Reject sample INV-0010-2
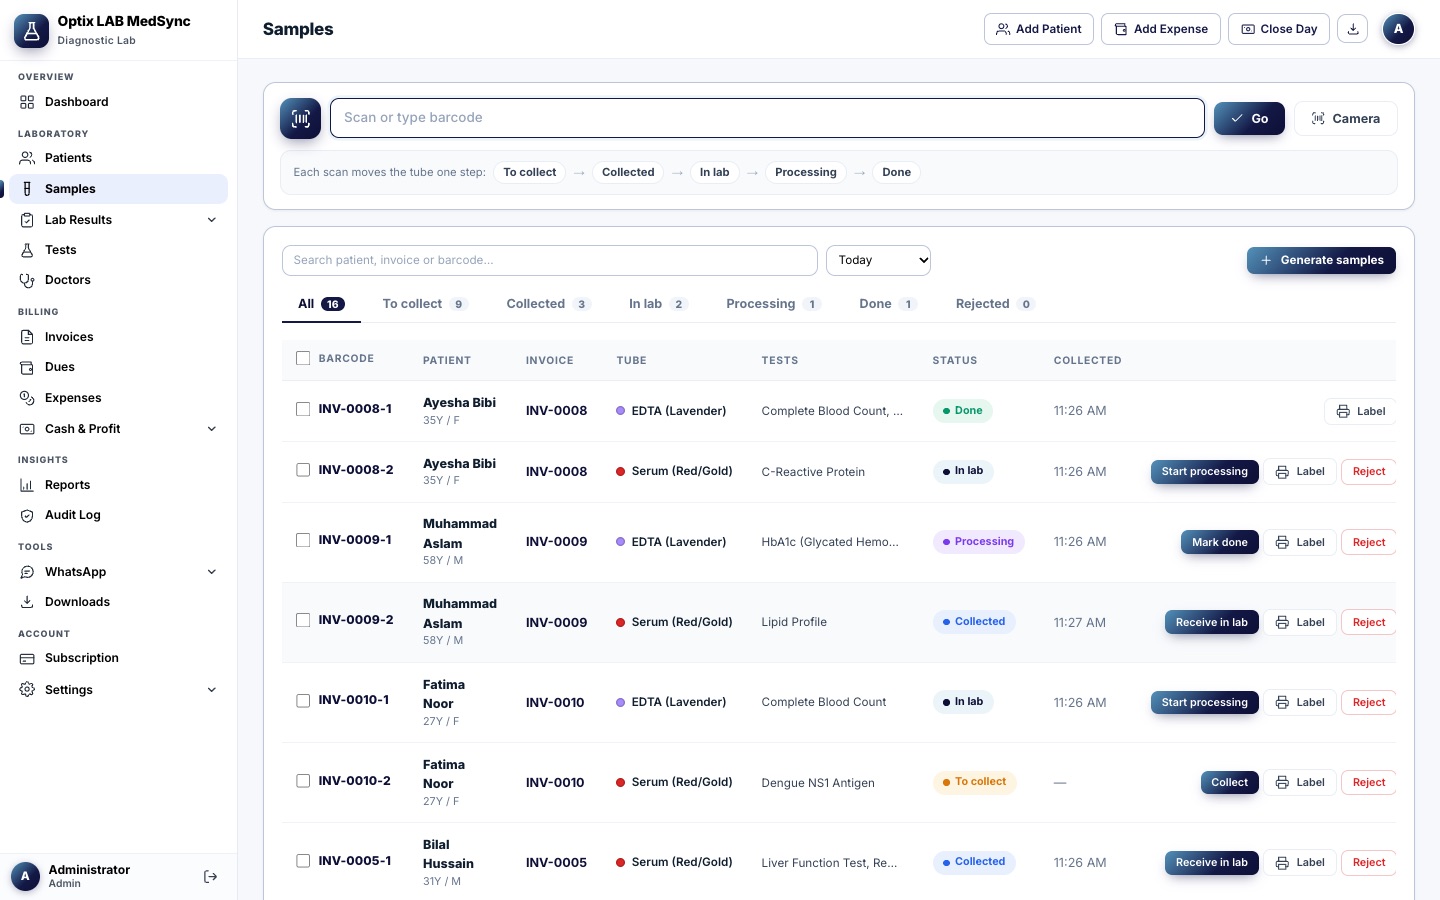Screen dimensions: 1440x900 tap(1368, 782)
